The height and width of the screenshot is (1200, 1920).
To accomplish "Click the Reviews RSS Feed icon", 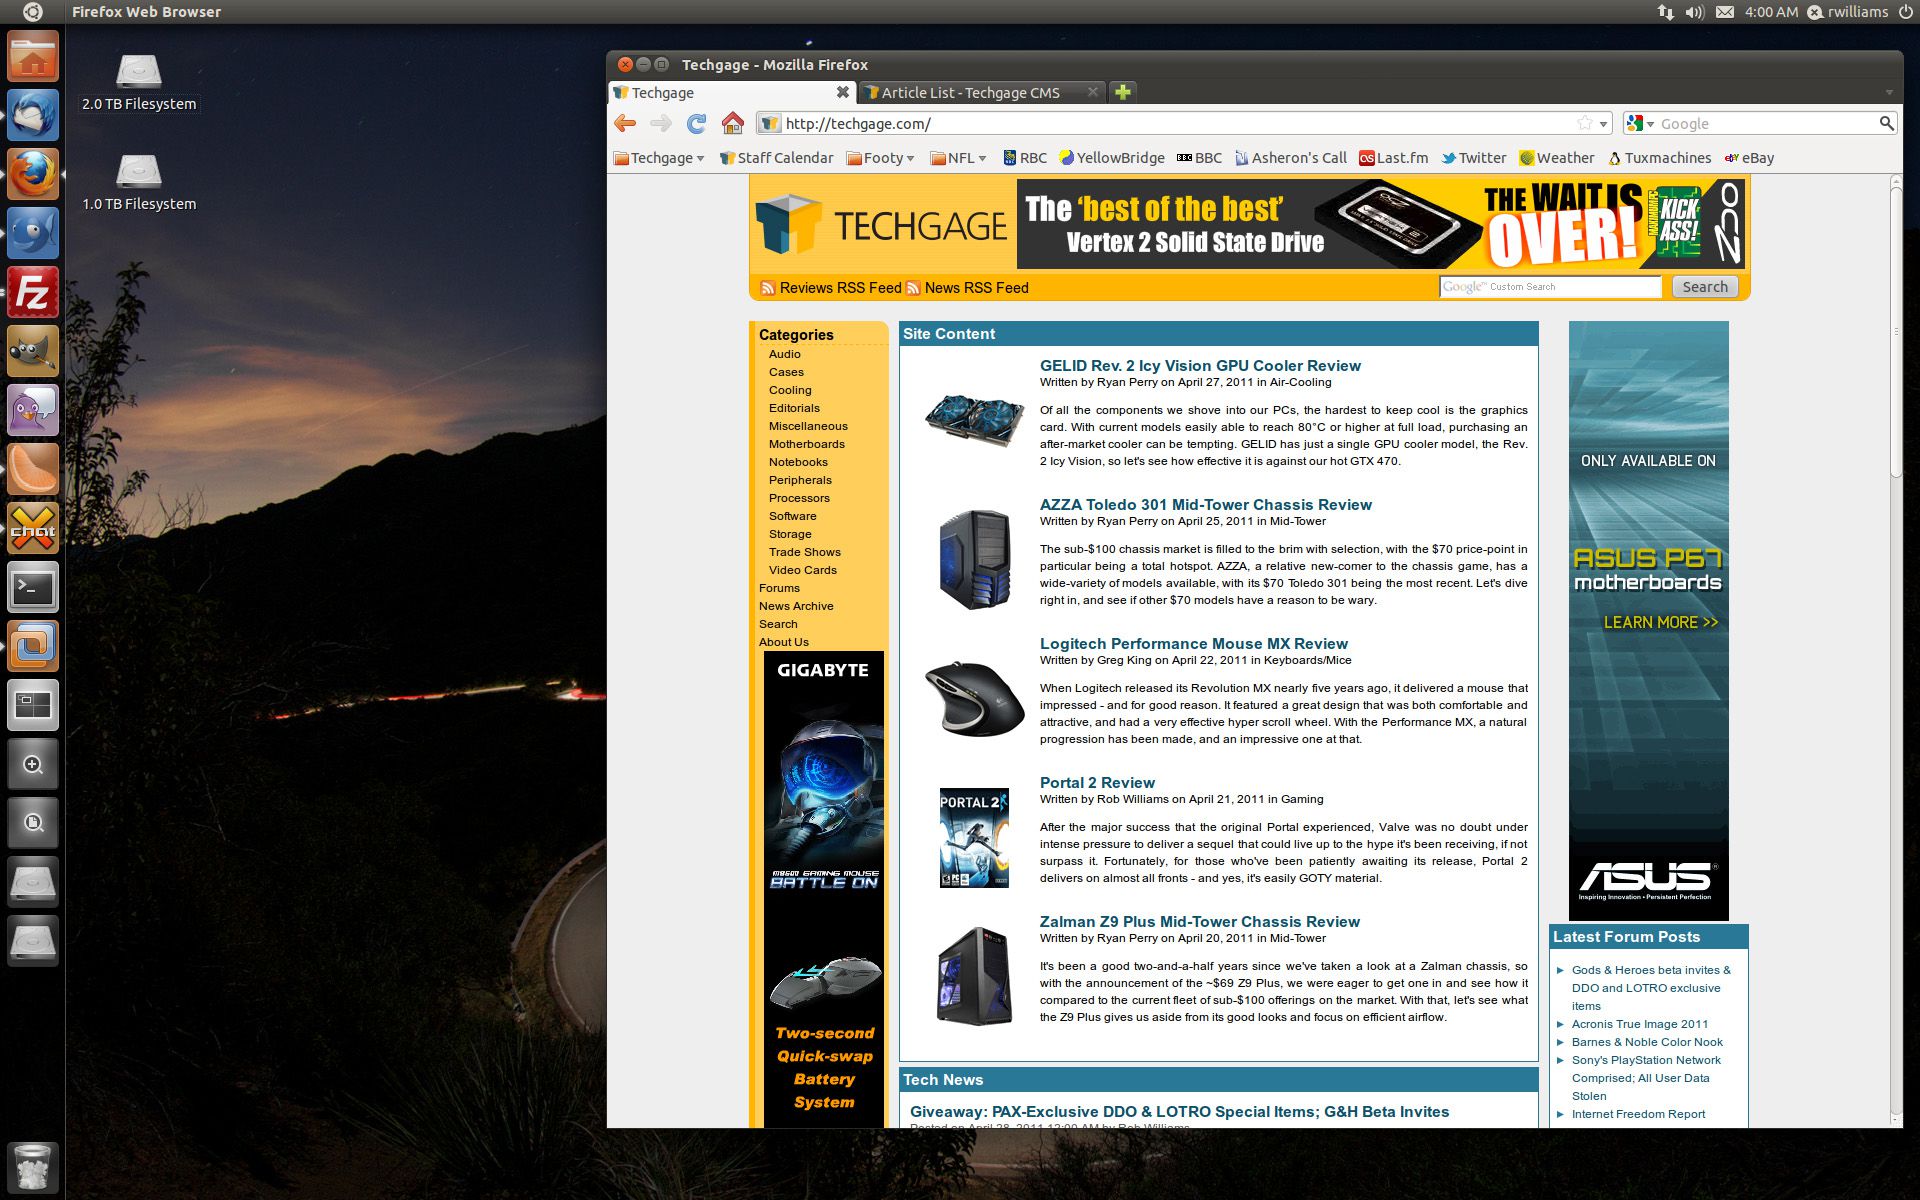I will 768,288.
